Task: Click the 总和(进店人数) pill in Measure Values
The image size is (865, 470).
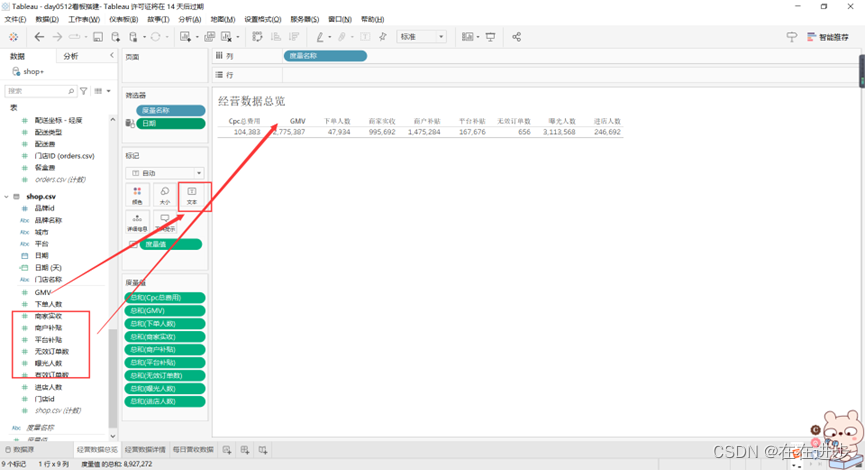Action: (x=165, y=402)
